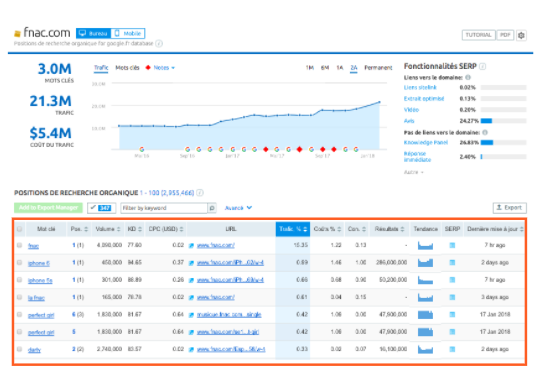Screen dimensions: 541x386
Task: Set chart range to 2A
Action: pyautogui.click(x=354, y=68)
